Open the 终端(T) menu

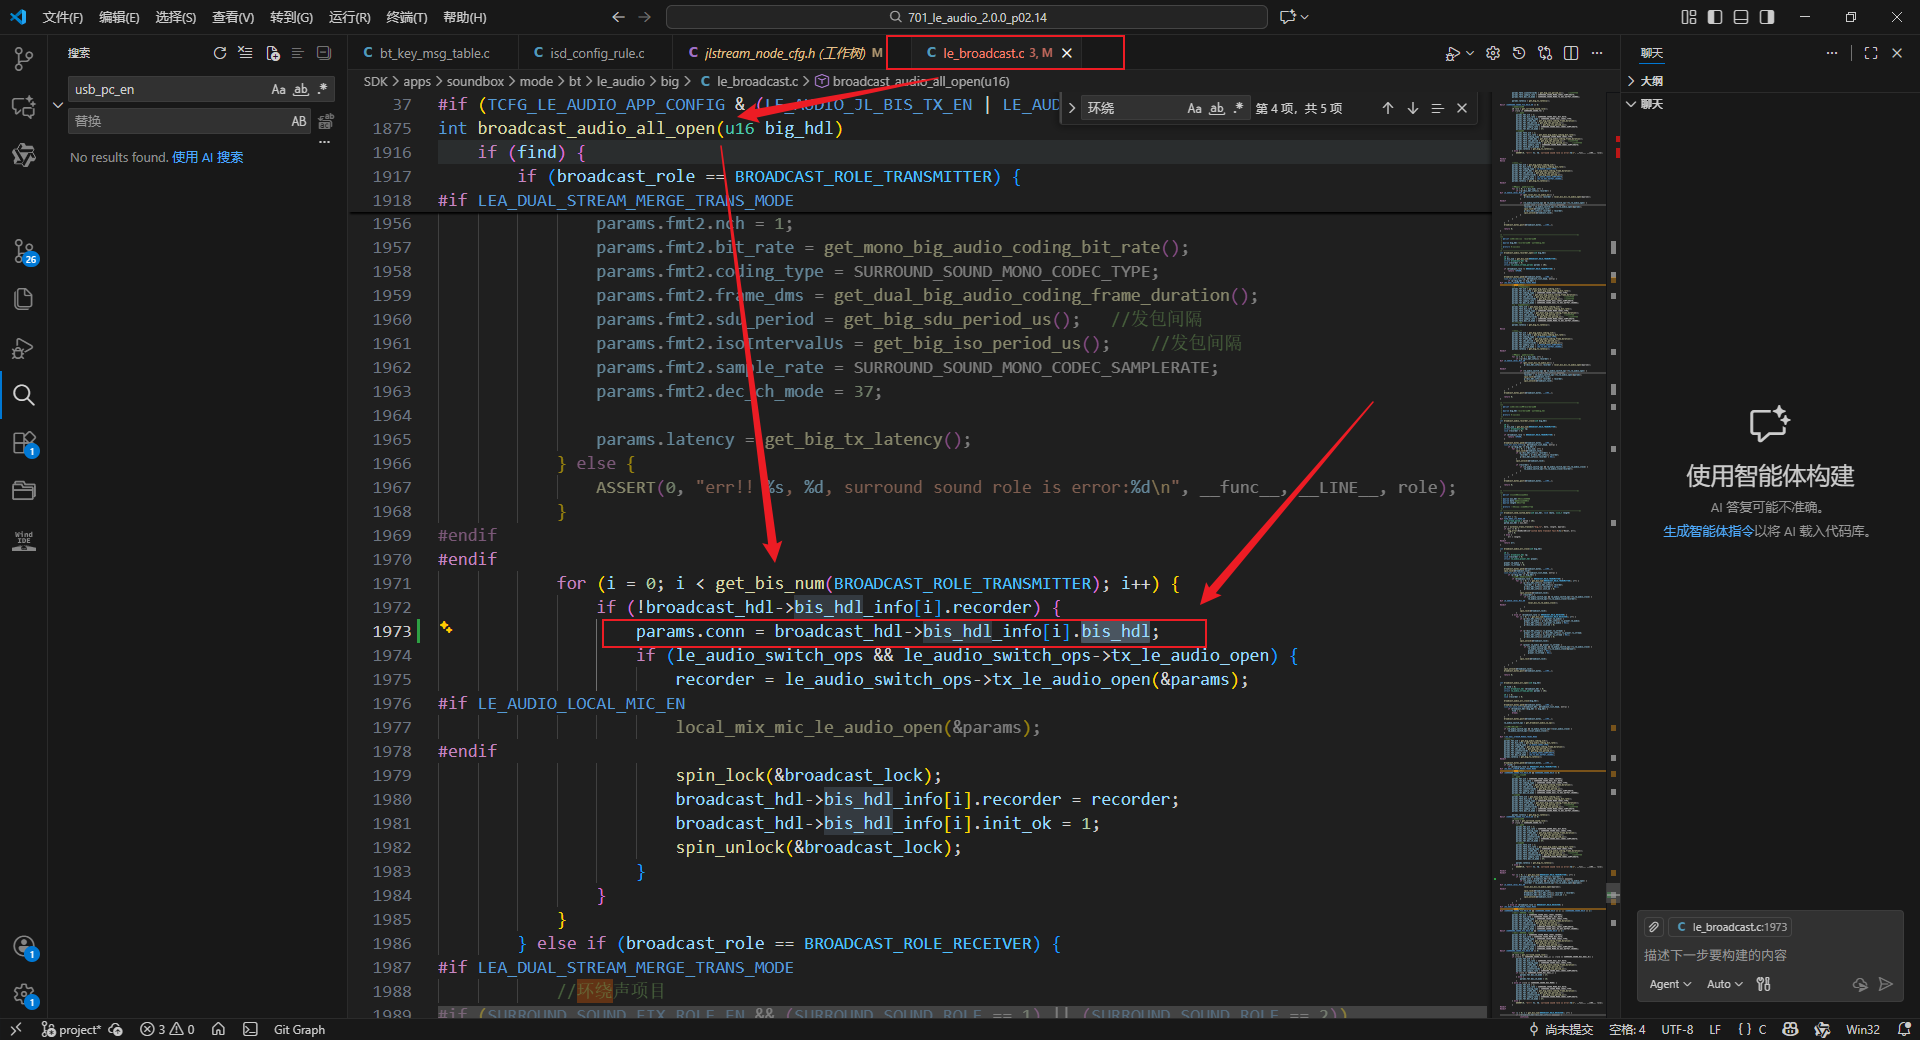point(407,17)
